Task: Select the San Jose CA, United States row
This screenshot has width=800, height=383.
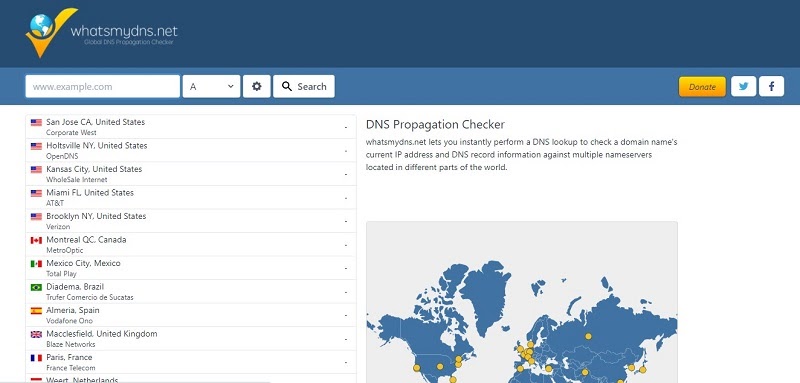Action: pyautogui.click(x=191, y=126)
